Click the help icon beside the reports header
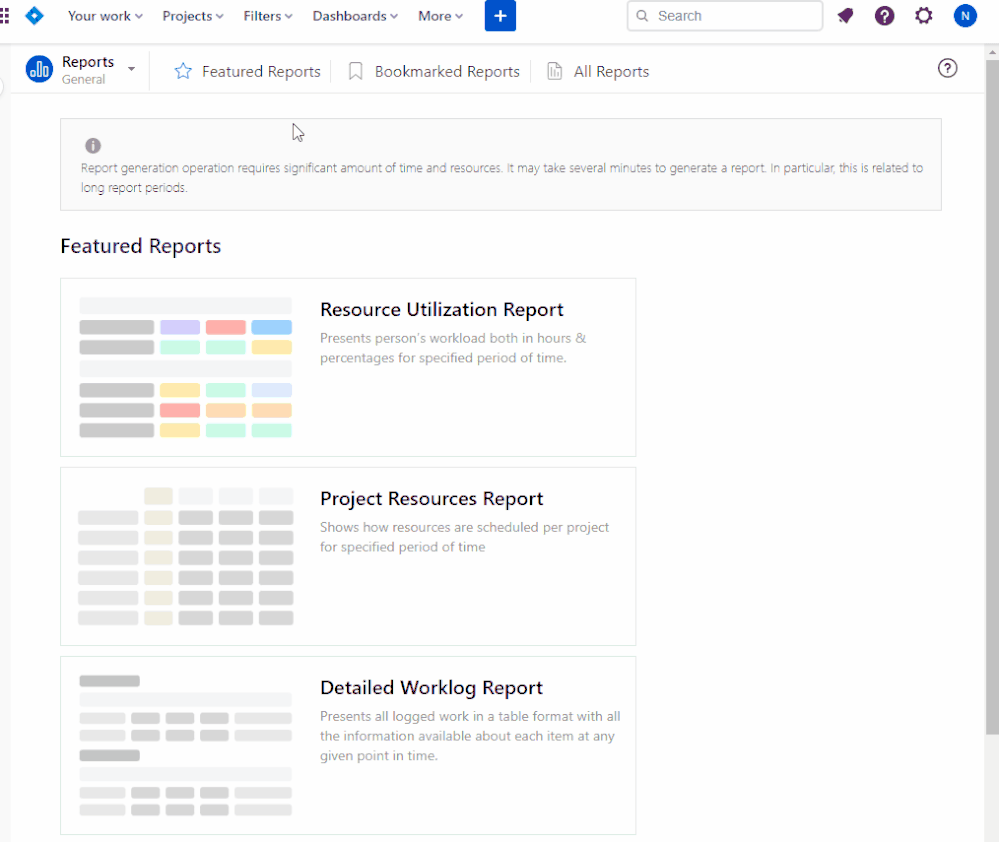This screenshot has width=999, height=842. coord(947,68)
